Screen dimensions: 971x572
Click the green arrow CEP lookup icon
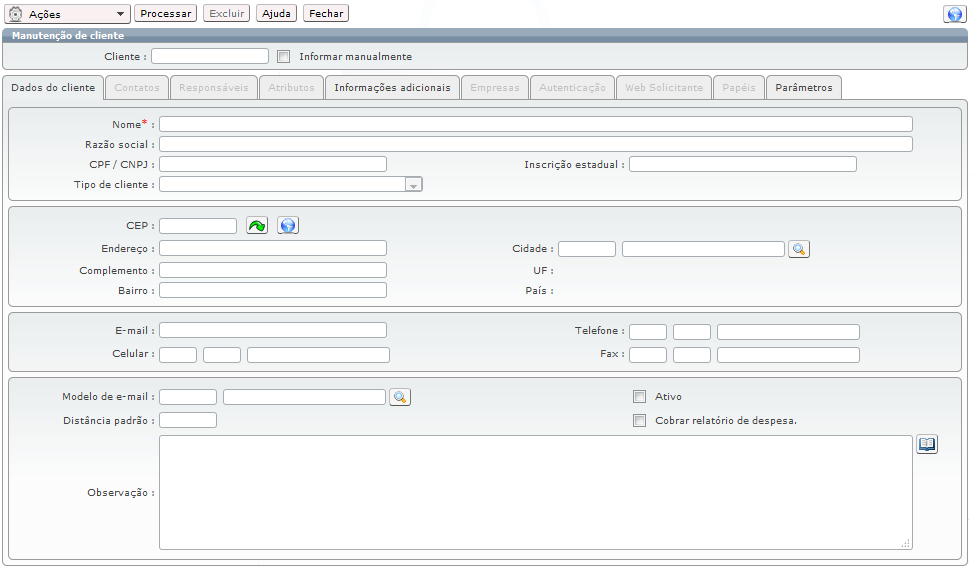(257, 226)
